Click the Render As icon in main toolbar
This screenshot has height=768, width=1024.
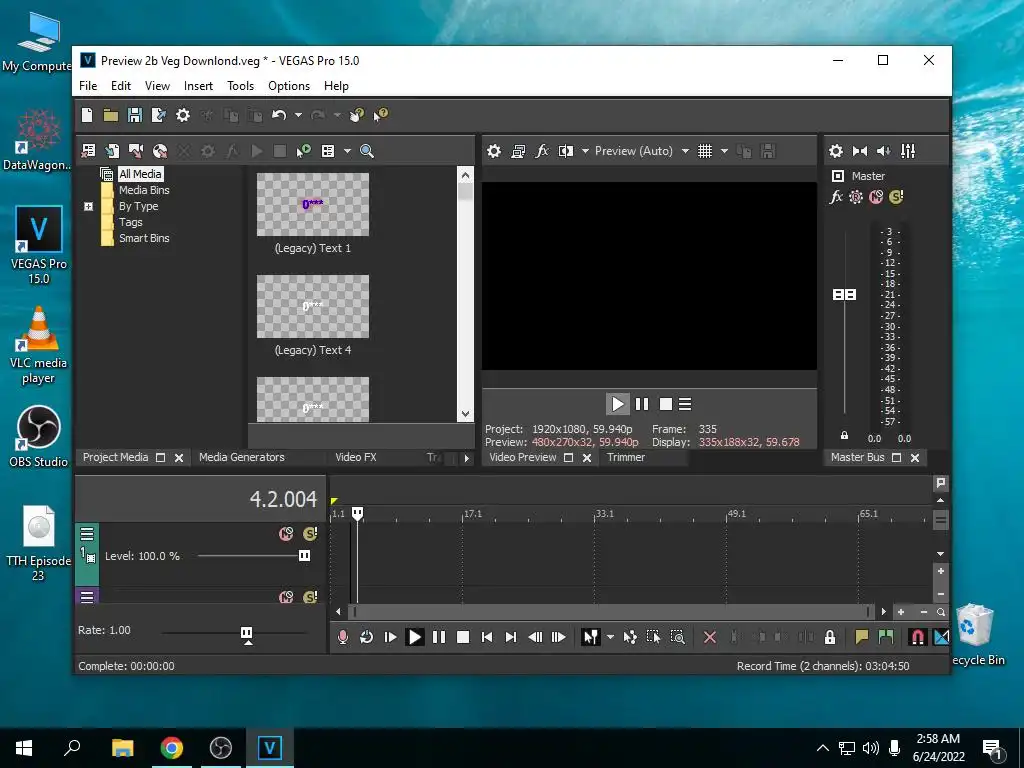[159, 115]
